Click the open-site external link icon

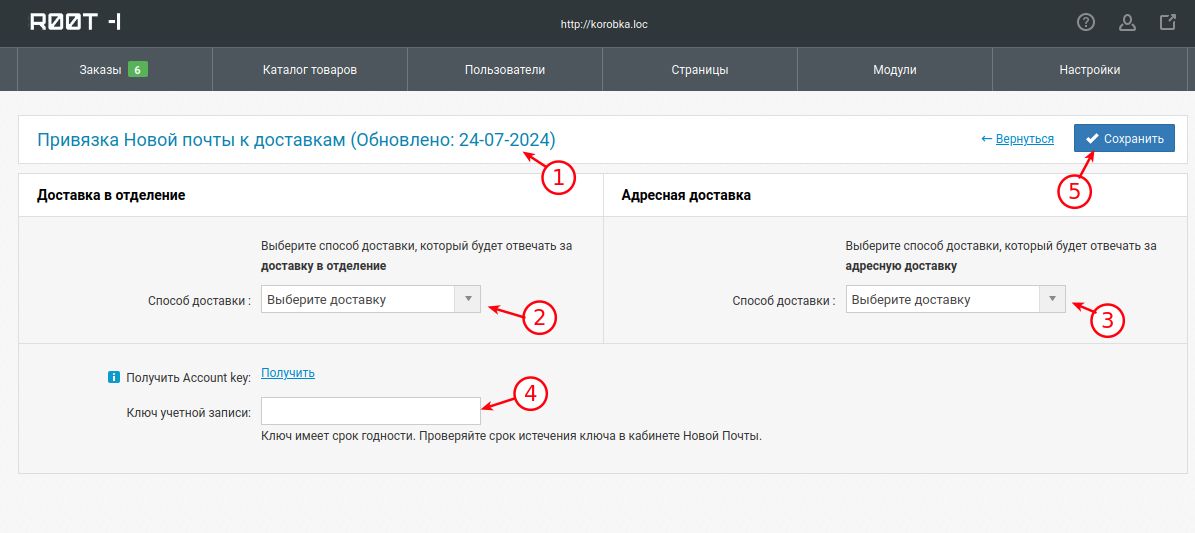tap(1168, 23)
